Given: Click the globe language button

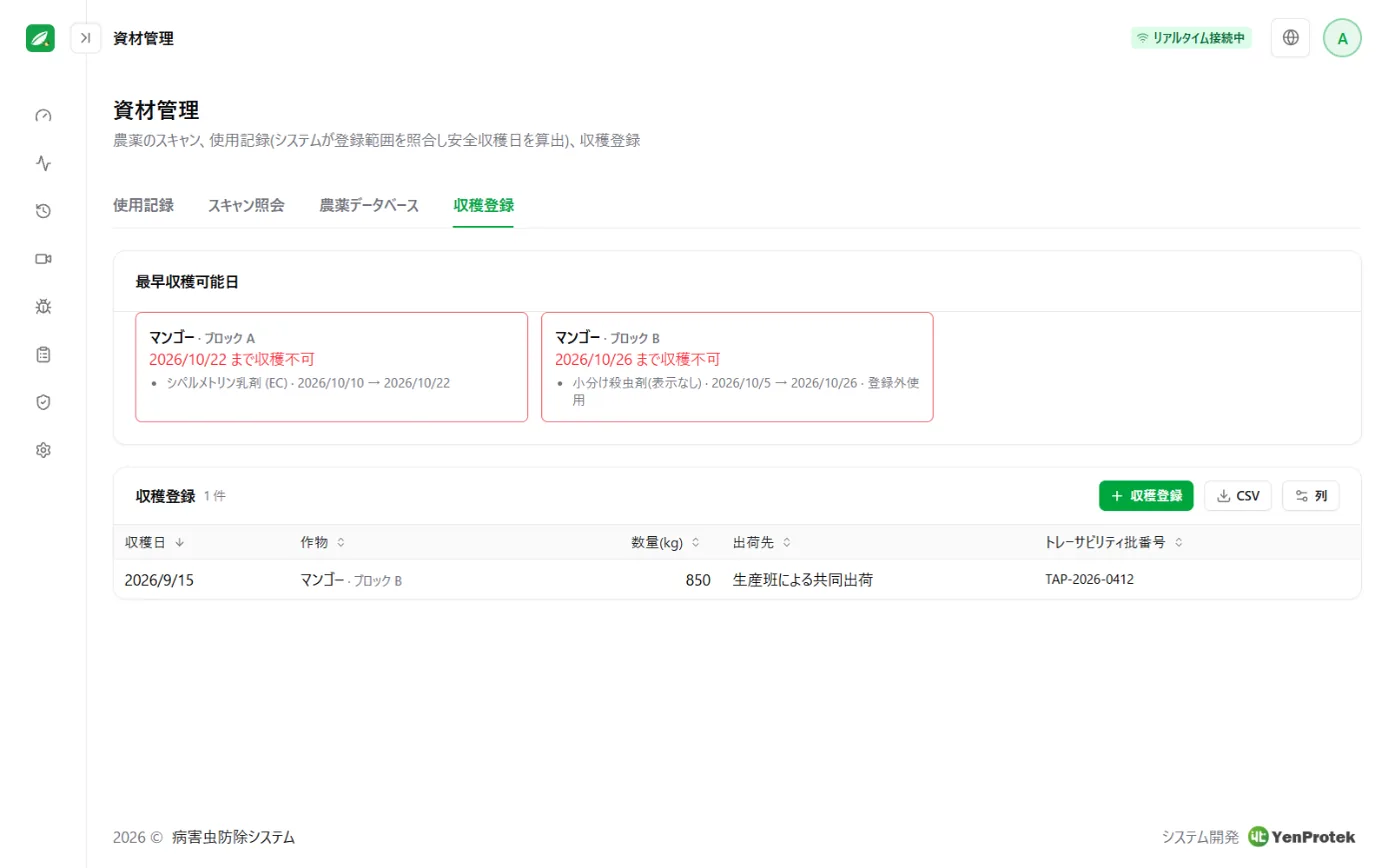Looking at the screenshot, I should pyautogui.click(x=1290, y=38).
